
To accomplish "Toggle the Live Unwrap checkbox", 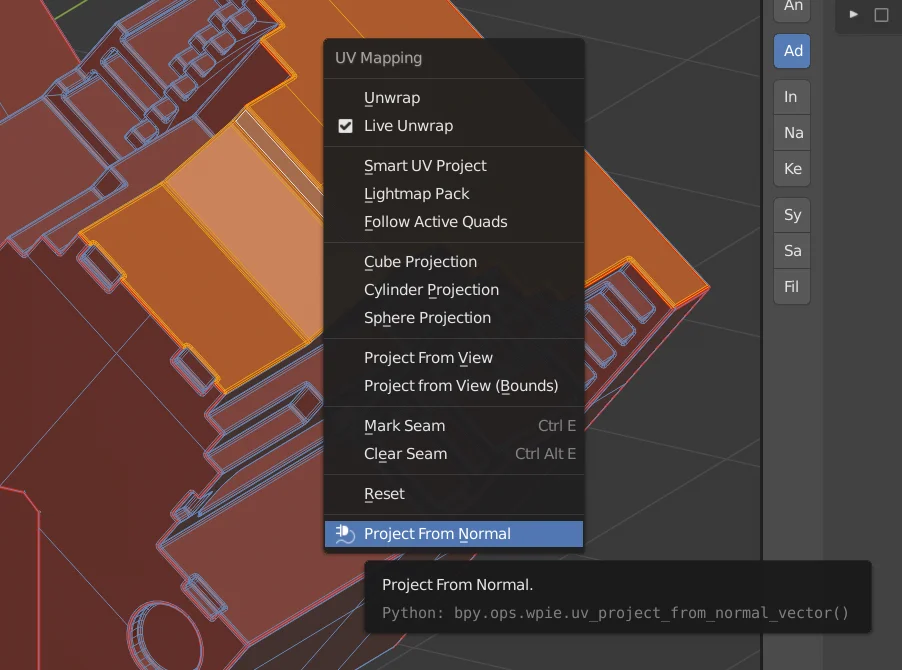I will pos(345,126).
